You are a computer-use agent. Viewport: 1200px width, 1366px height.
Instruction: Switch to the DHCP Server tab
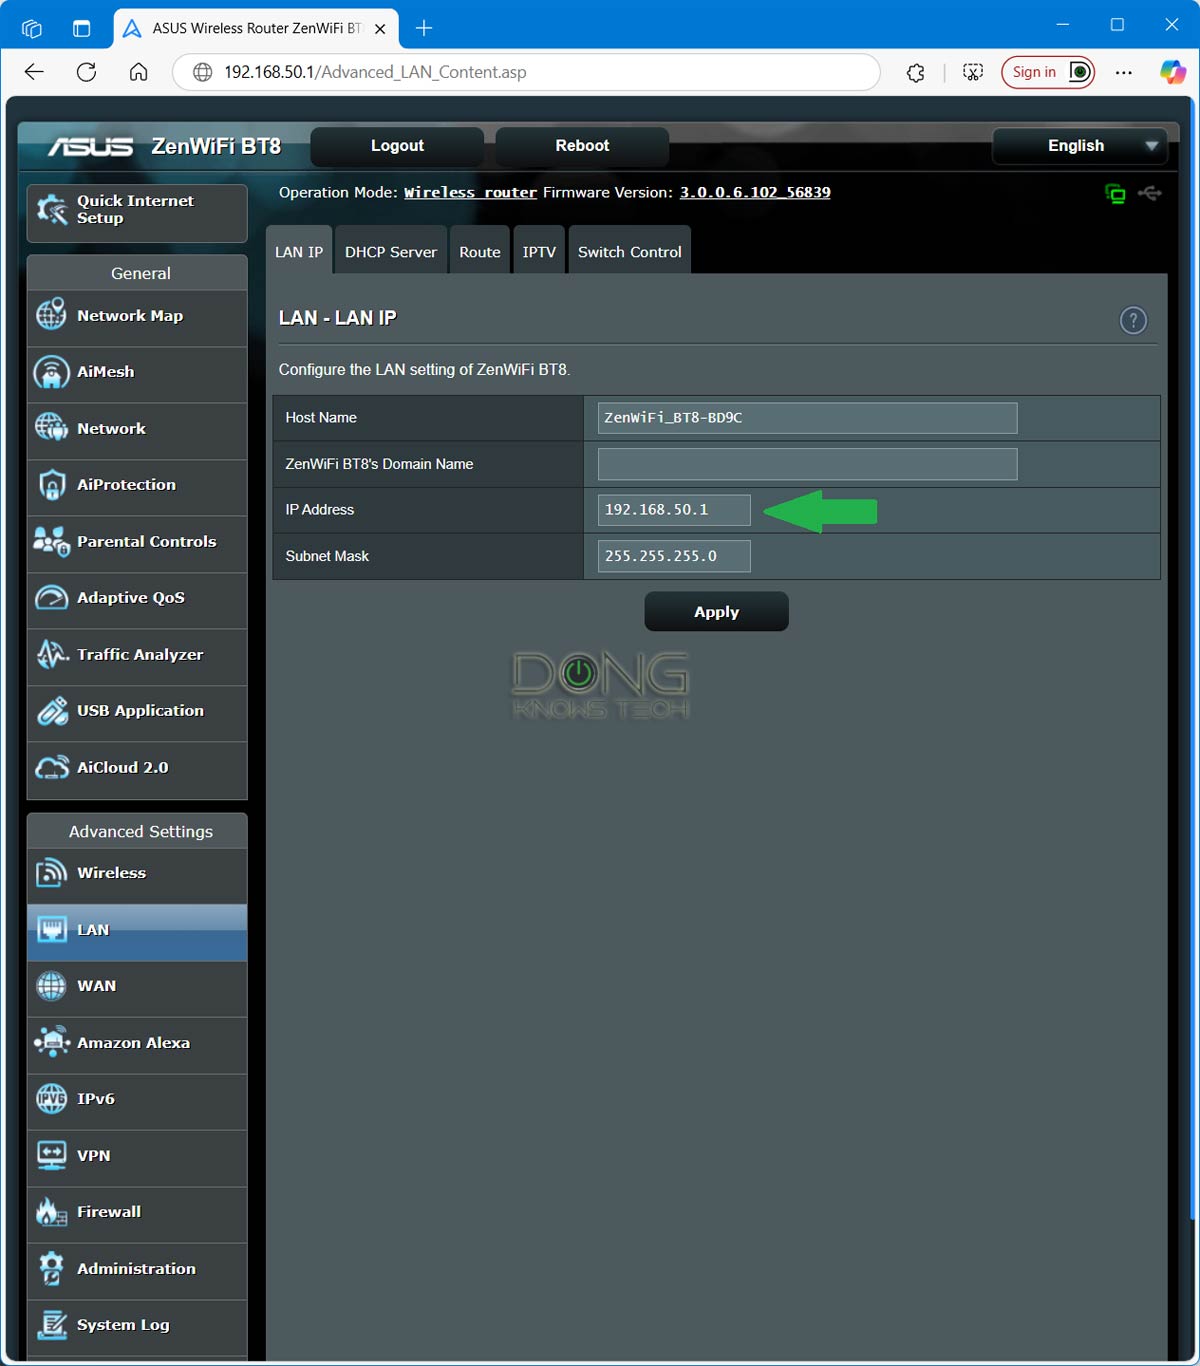391,252
